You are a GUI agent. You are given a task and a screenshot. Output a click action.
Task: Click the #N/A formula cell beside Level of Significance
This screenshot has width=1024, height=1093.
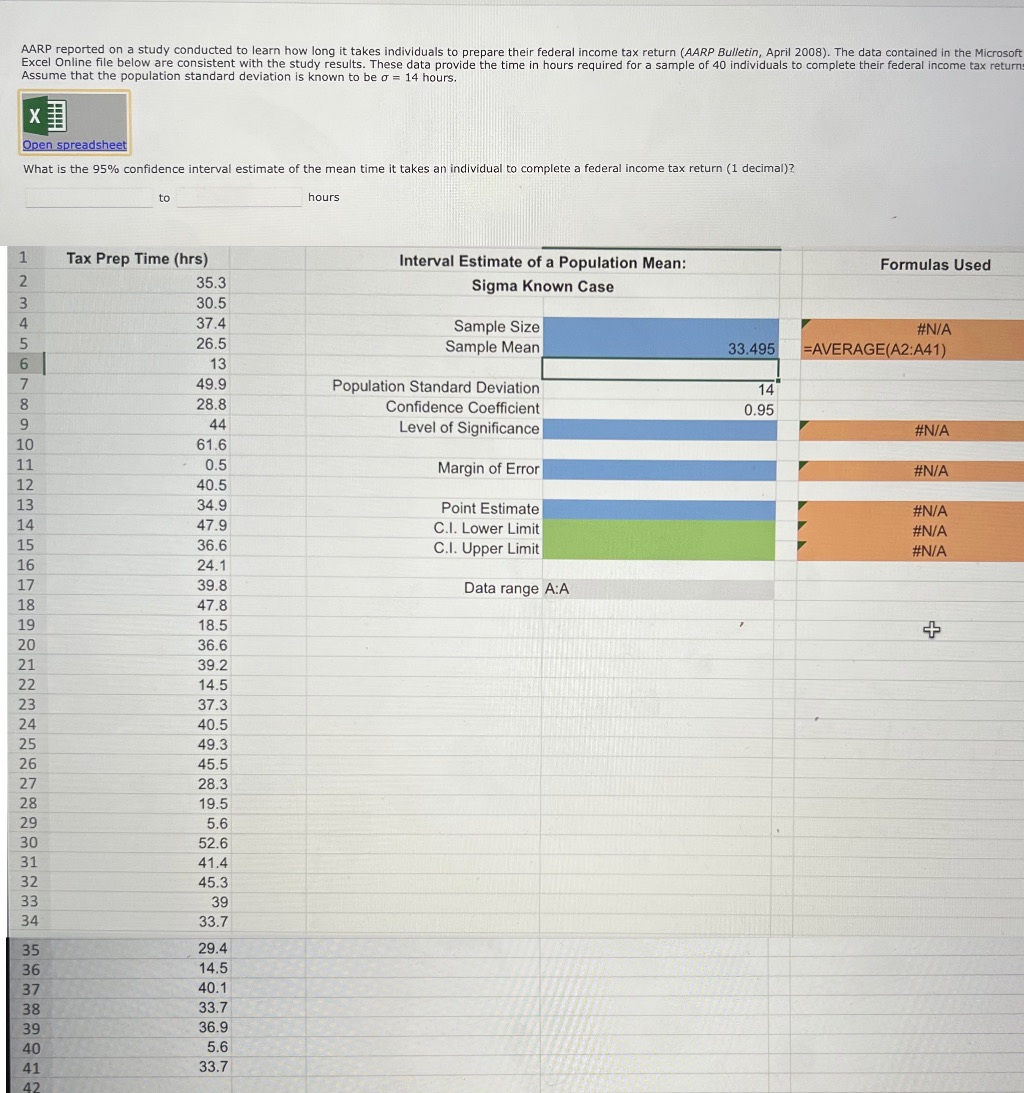point(911,431)
